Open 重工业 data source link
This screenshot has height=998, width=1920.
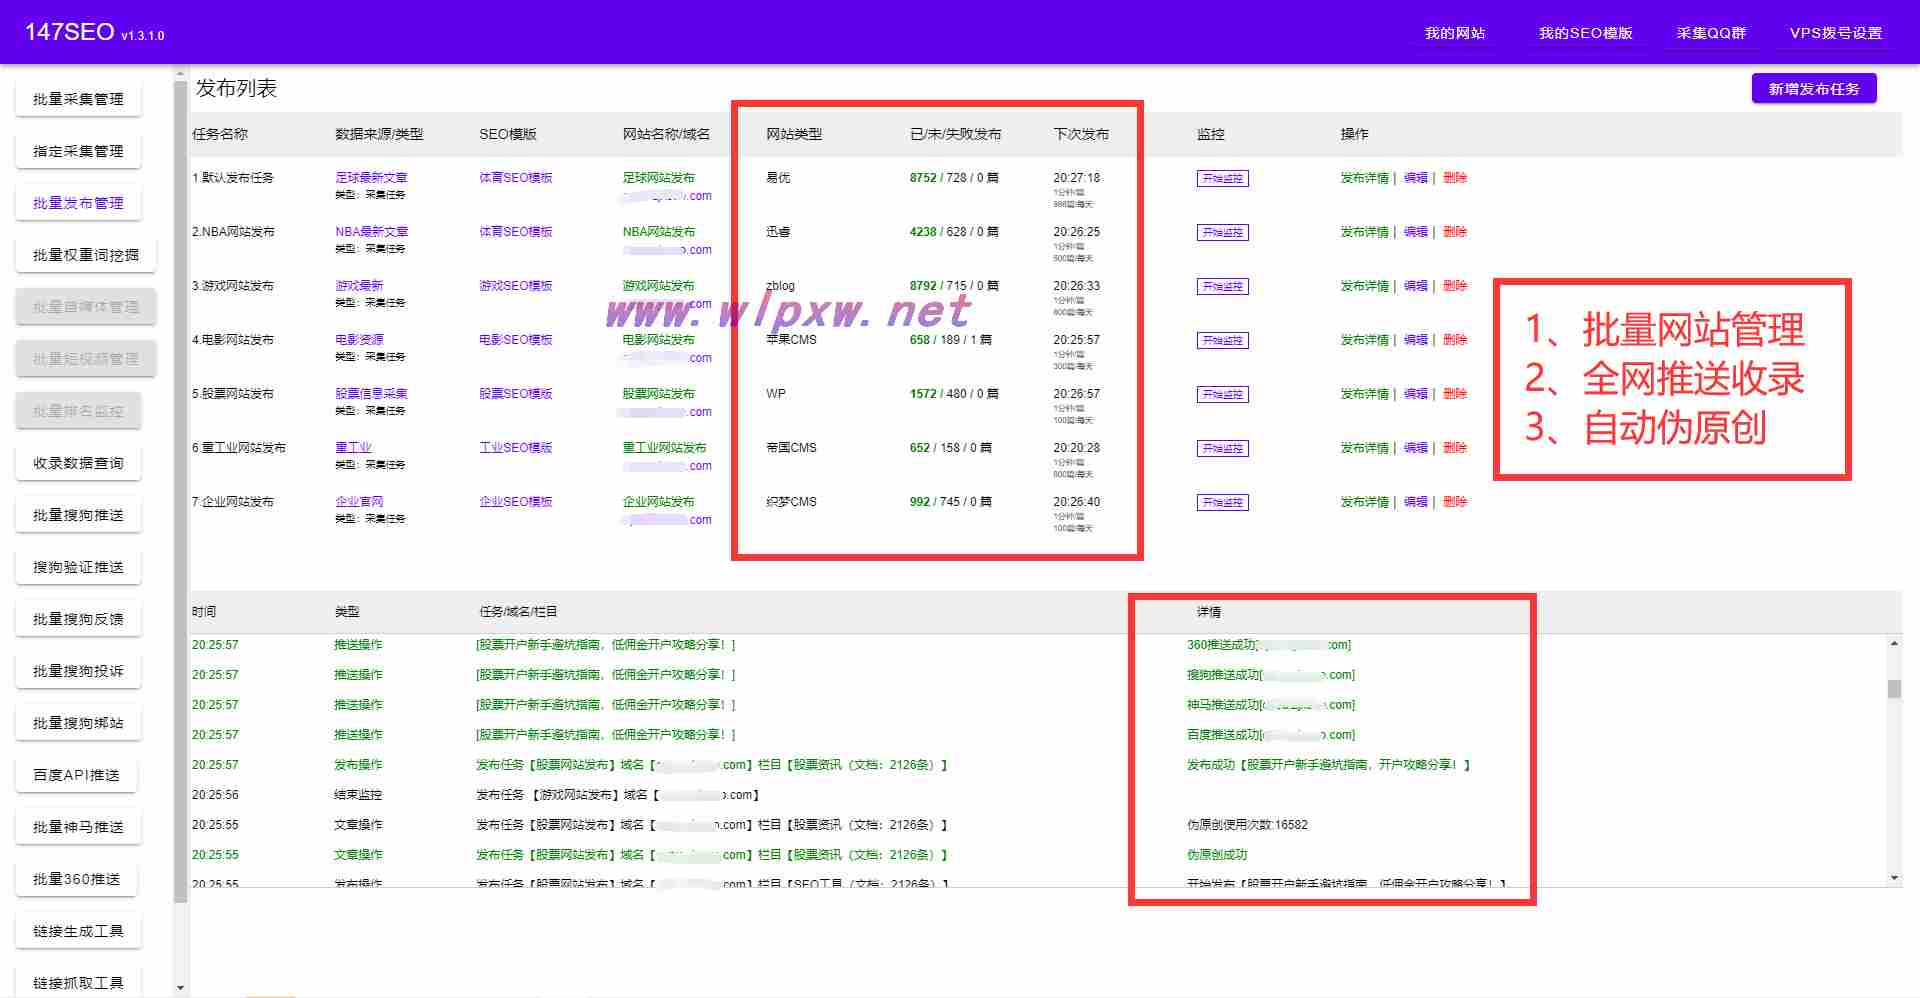point(353,448)
